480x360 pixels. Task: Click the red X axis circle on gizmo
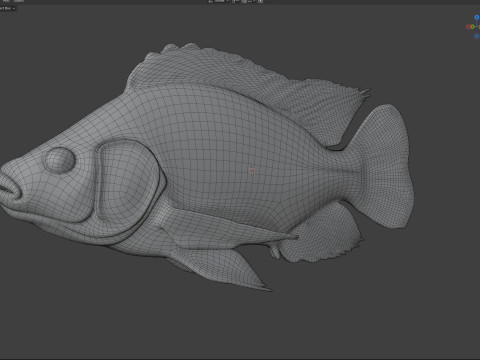point(468,27)
